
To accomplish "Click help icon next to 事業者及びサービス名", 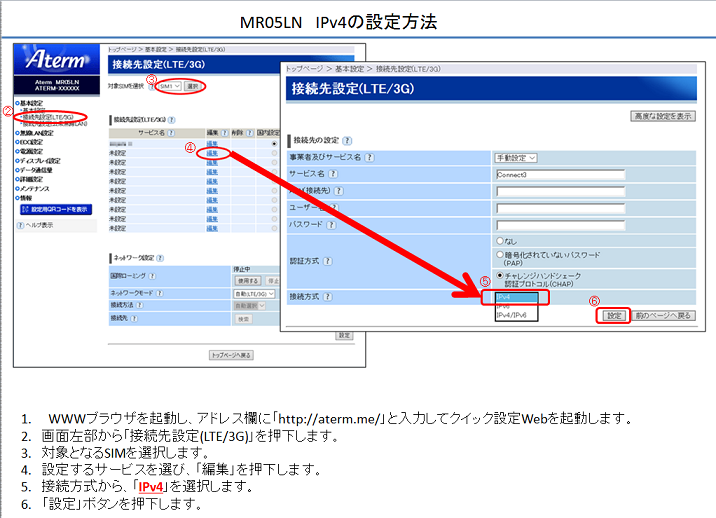I will coord(370,158).
